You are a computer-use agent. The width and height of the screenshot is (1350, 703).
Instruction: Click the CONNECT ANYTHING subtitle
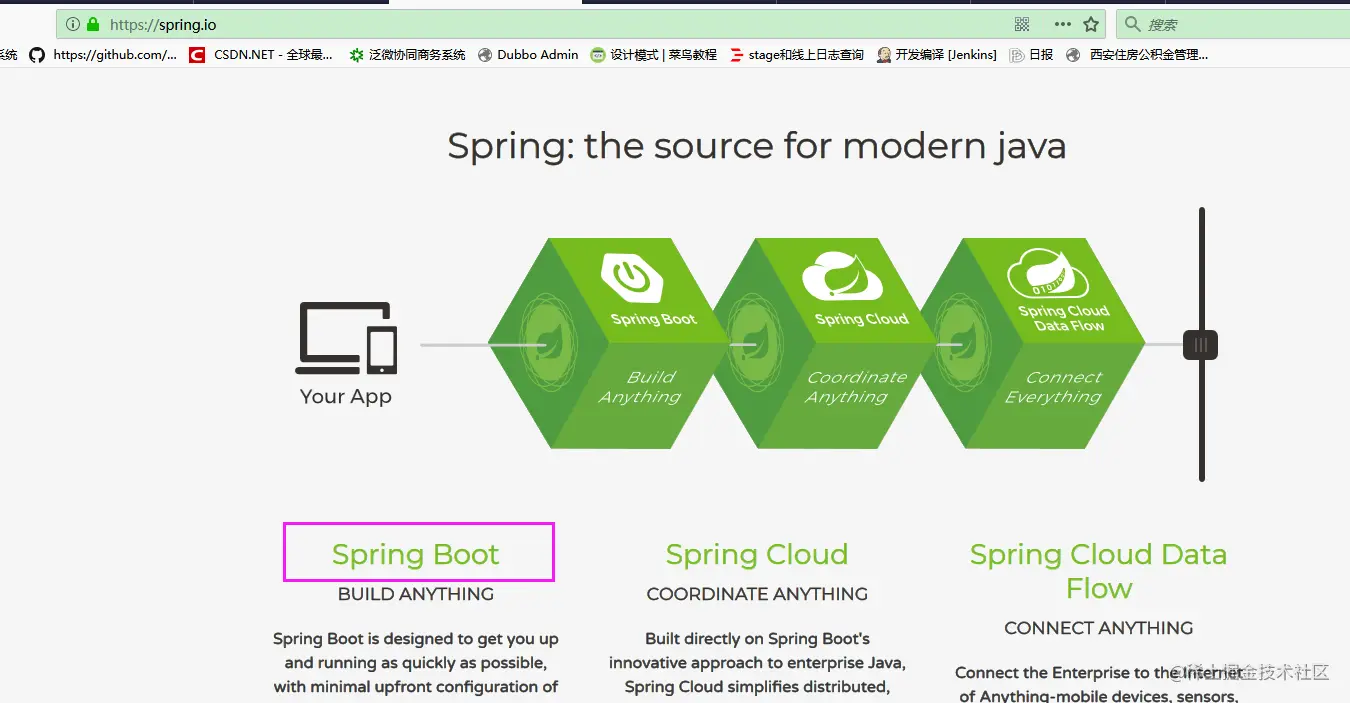pyautogui.click(x=1098, y=628)
